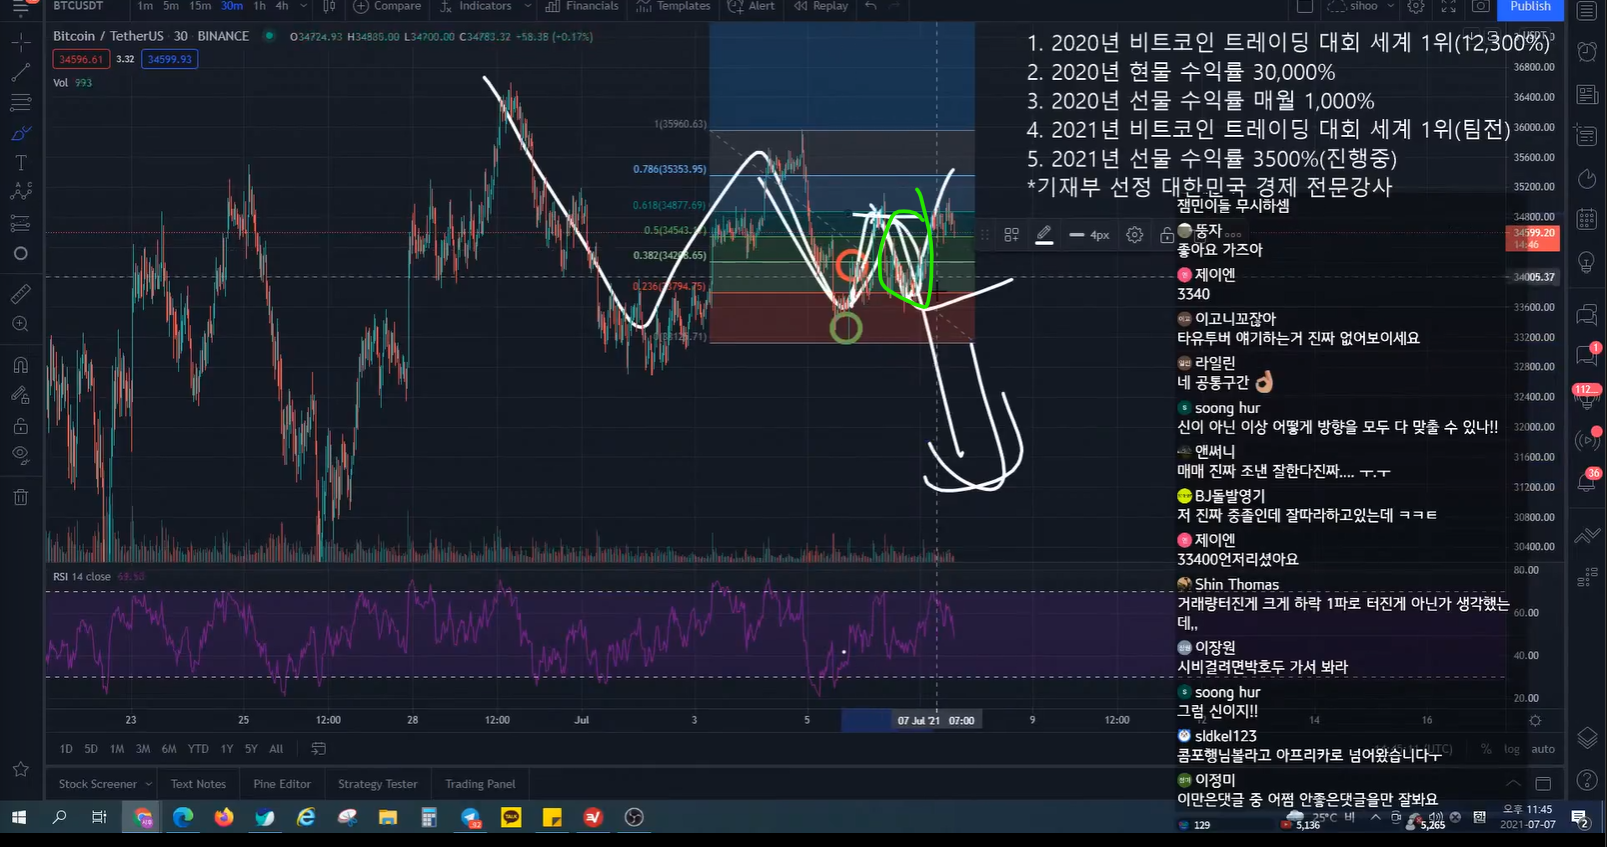Open the News panel icon

coord(1587,95)
